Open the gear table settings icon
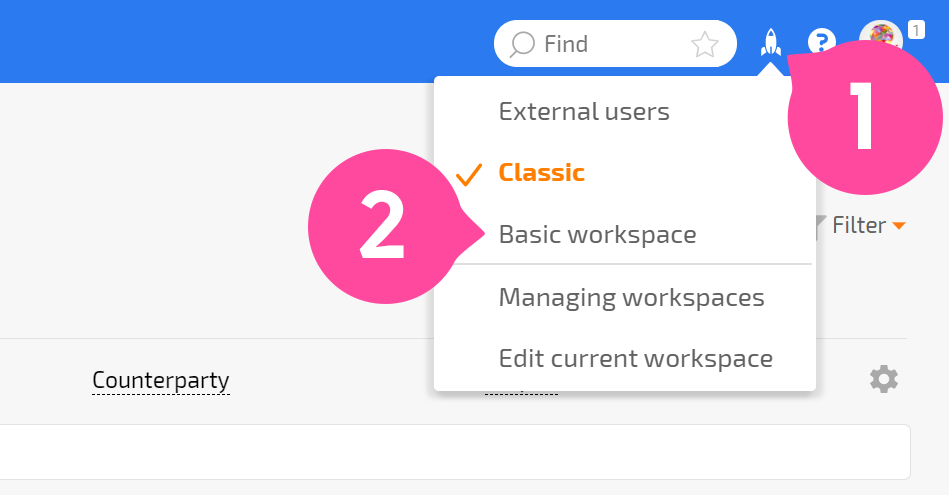This screenshot has width=949, height=495. (x=884, y=379)
